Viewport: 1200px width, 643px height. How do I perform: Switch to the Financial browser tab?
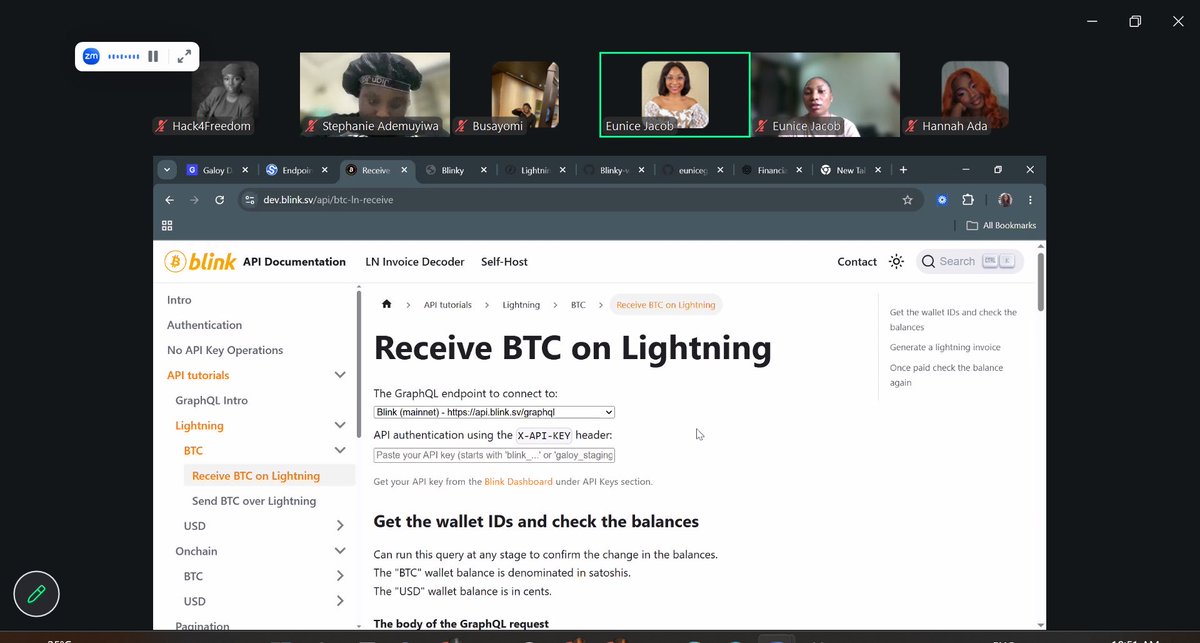click(x=770, y=170)
